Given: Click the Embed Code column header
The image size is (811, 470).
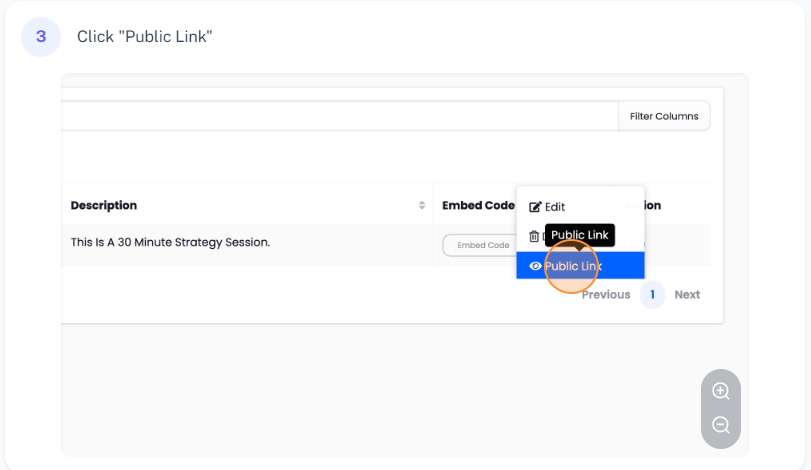Looking at the screenshot, I should tap(478, 205).
